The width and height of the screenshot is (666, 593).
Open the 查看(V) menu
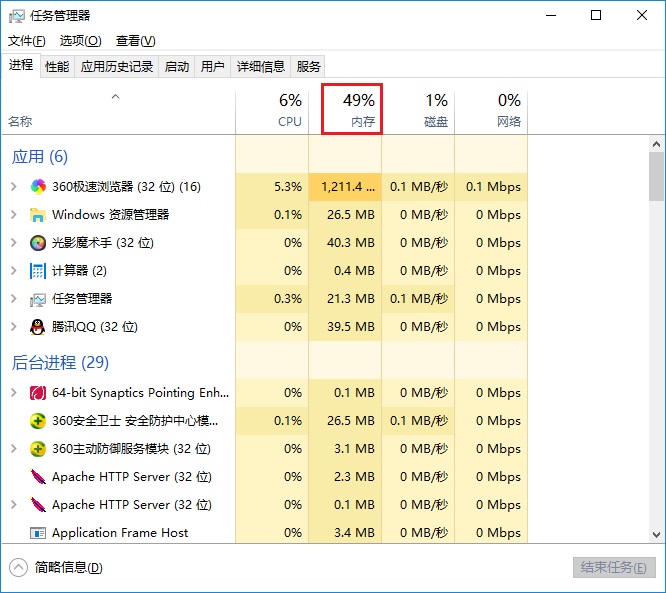pyautogui.click(x=135, y=41)
